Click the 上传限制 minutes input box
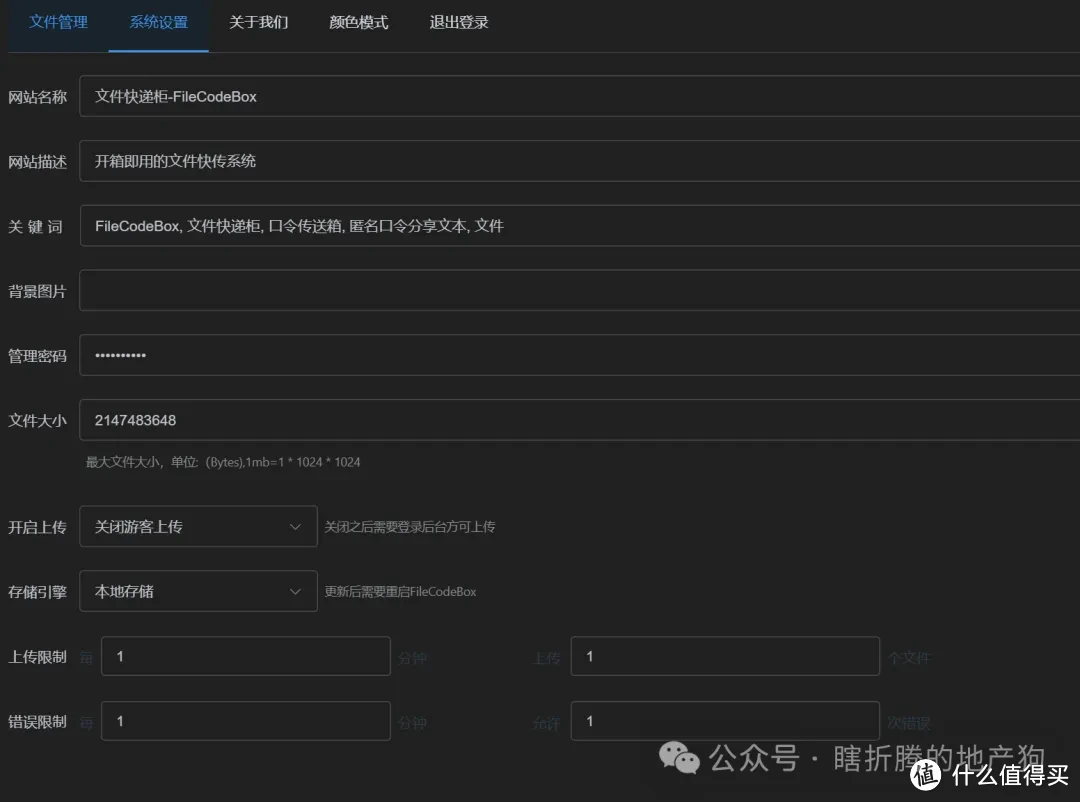This screenshot has width=1080, height=802. (x=245, y=656)
